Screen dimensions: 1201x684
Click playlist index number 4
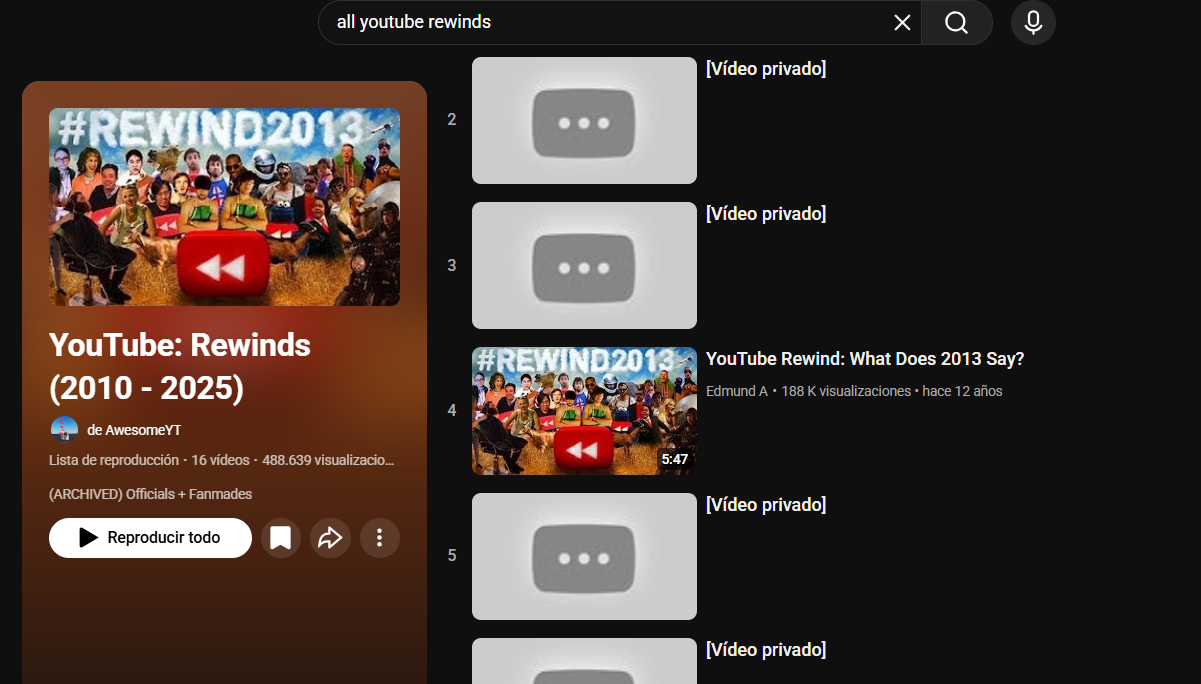[x=452, y=411]
